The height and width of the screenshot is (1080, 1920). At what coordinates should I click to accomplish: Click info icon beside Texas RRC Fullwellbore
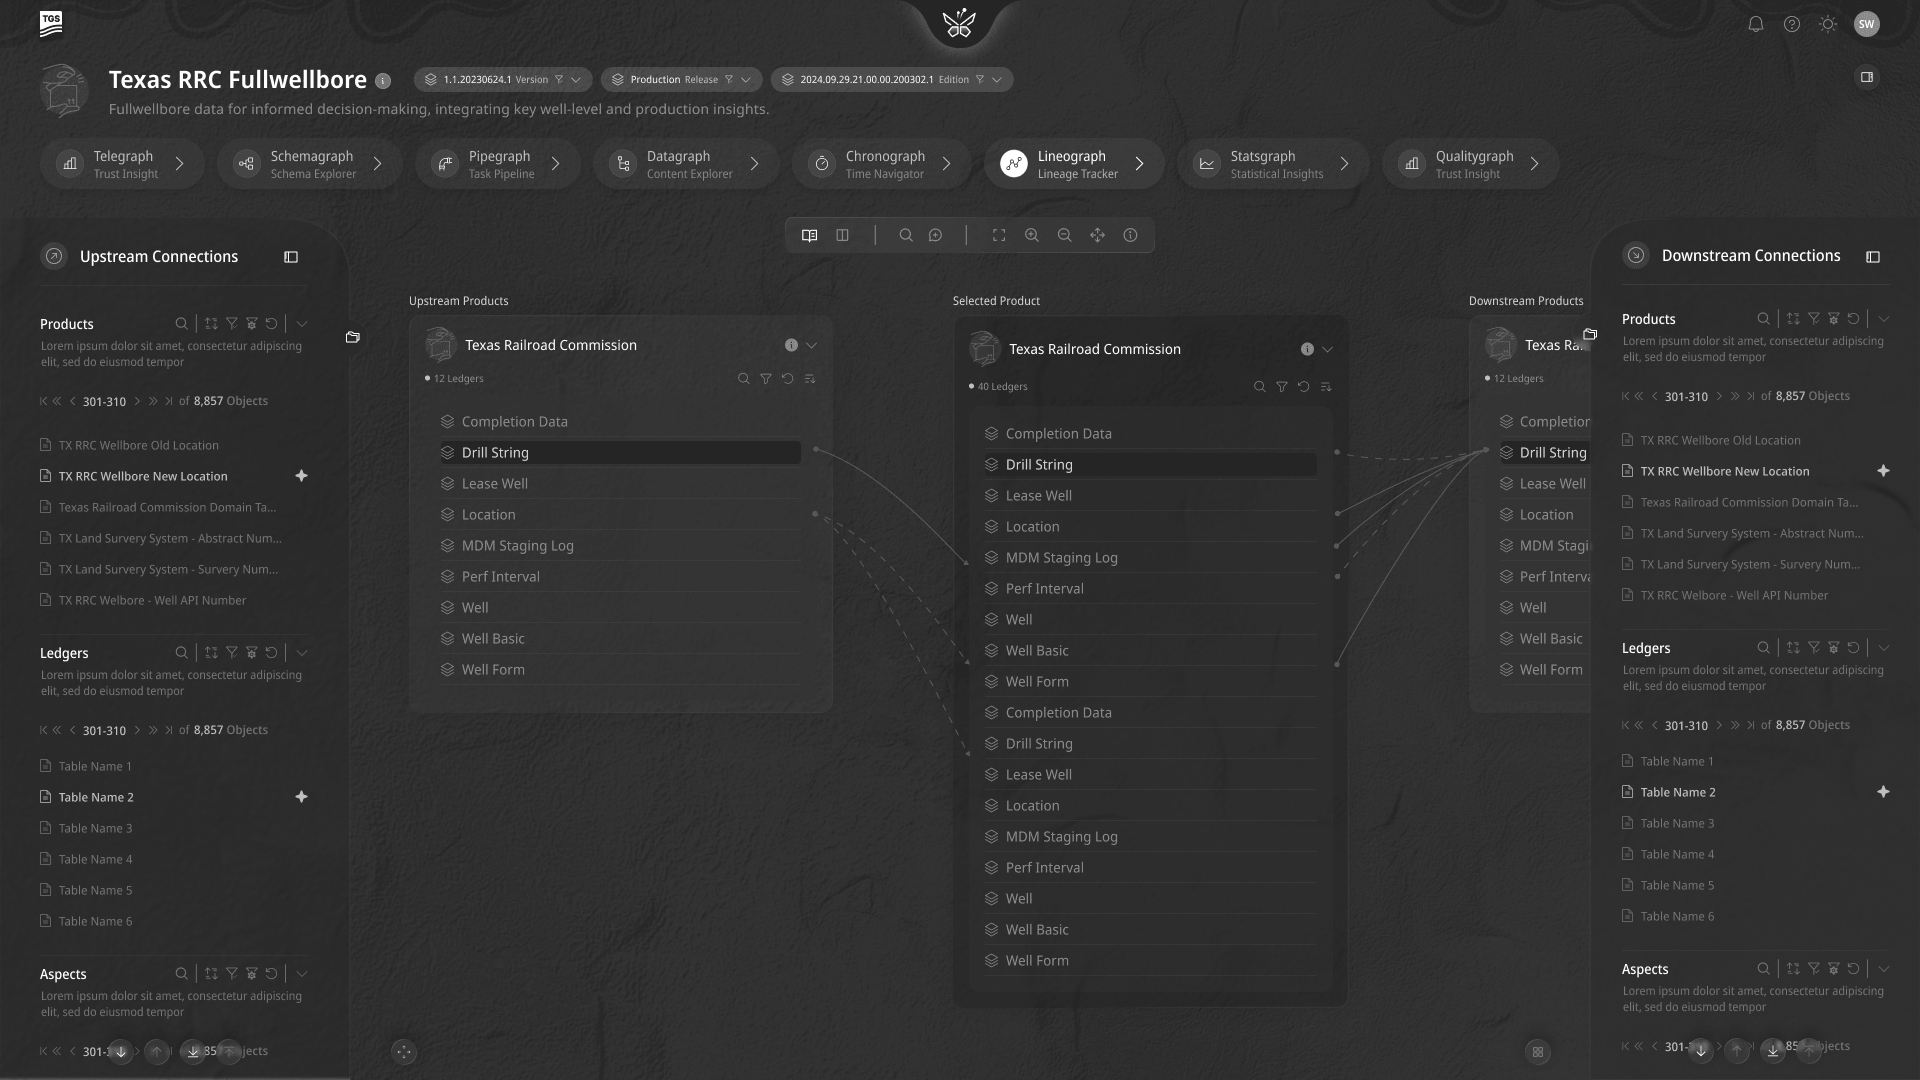click(383, 81)
